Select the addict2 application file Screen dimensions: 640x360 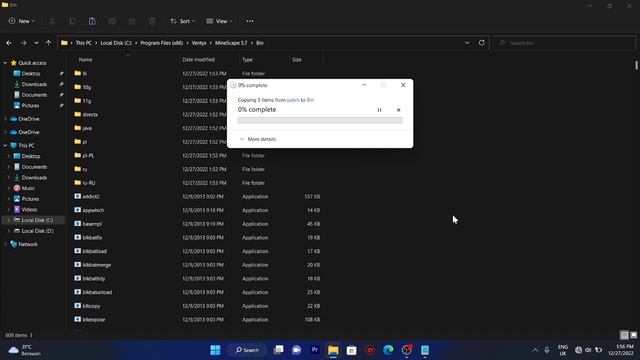91,196
